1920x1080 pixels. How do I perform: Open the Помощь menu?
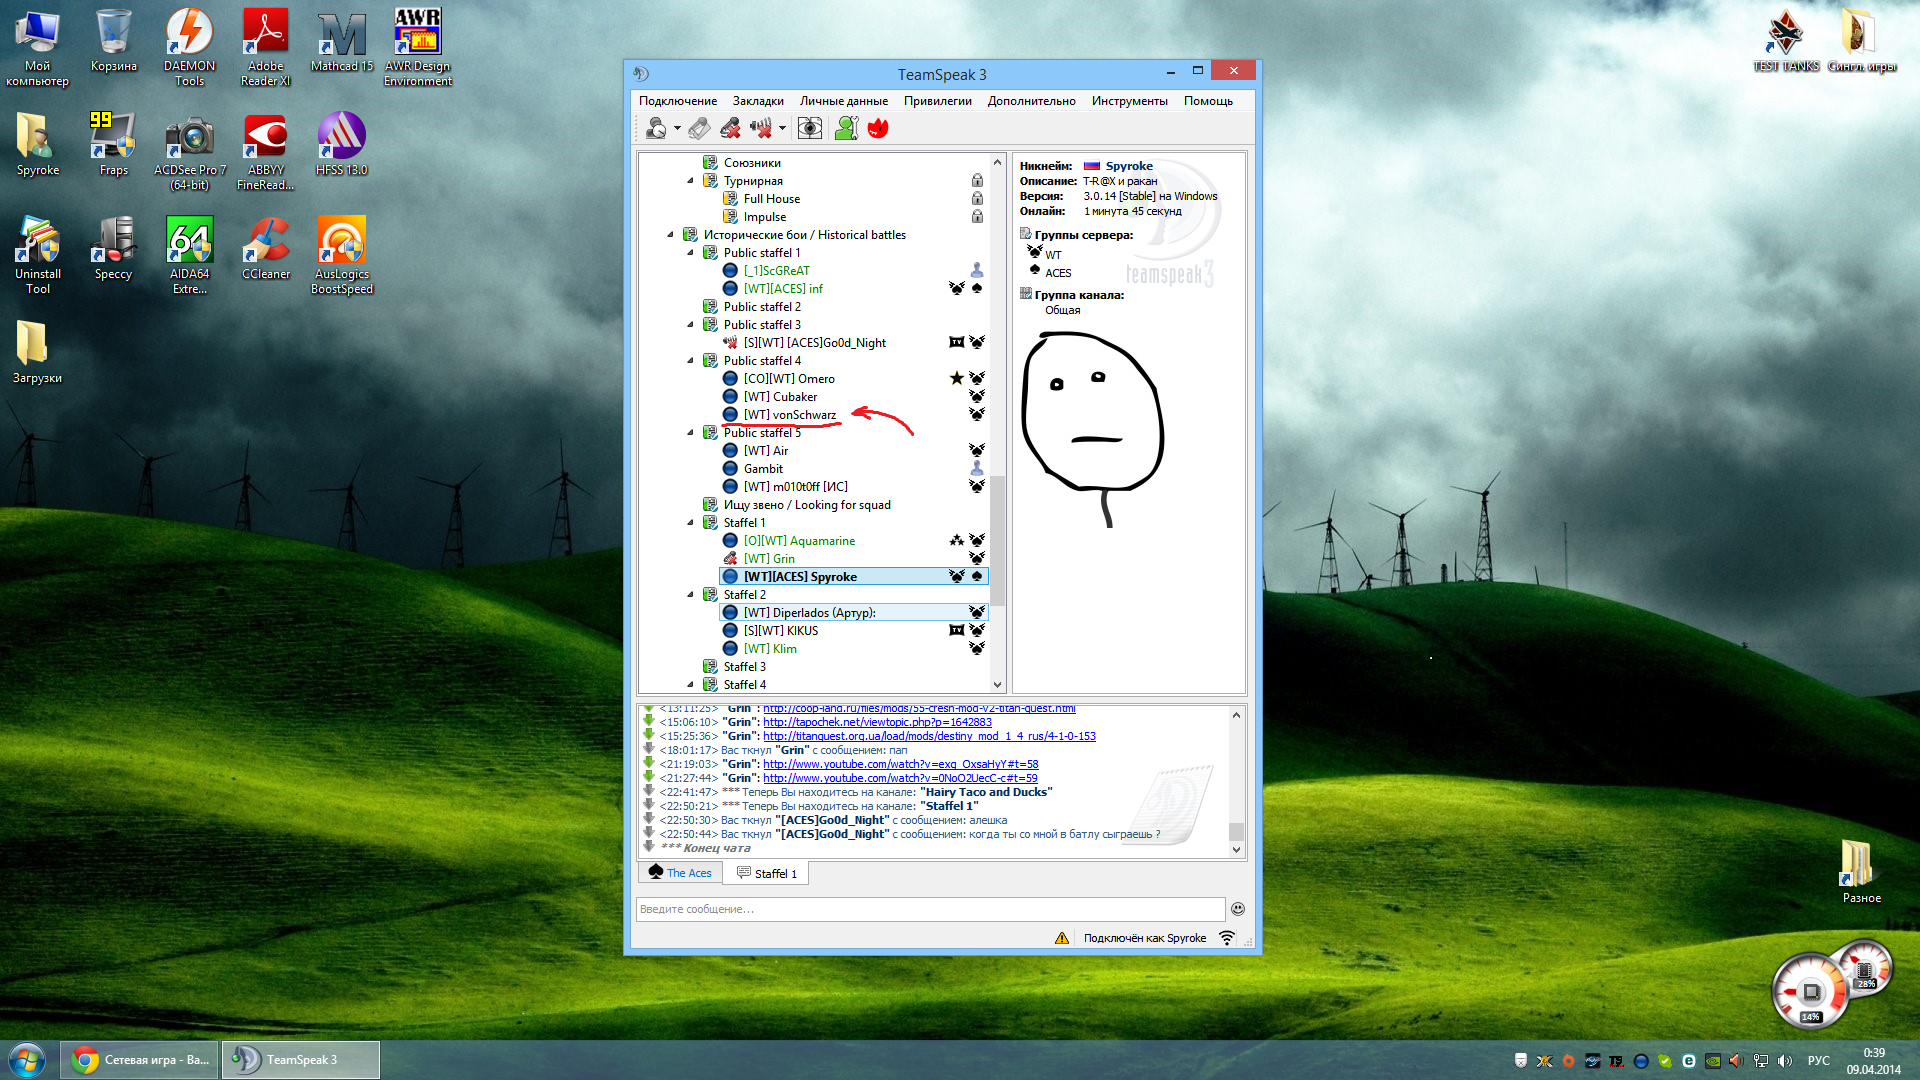click(x=1208, y=101)
